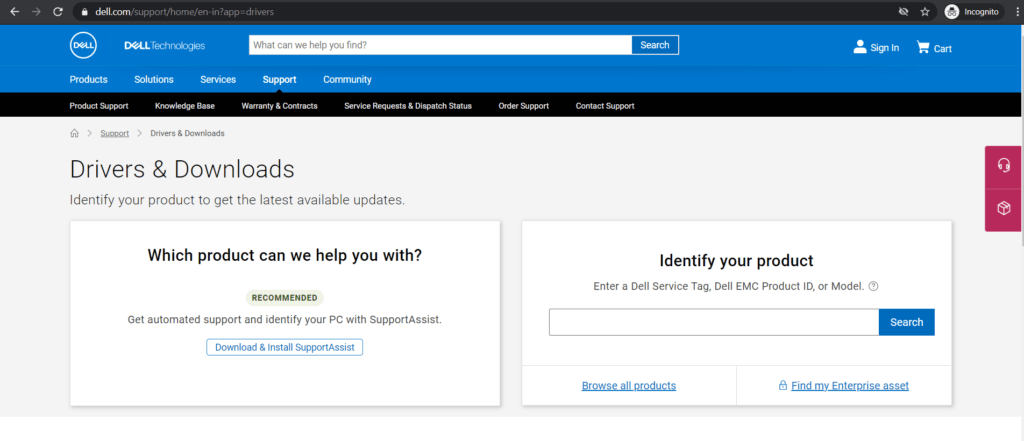Open the headset contact support side button
This screenshot has height=441, width=1024.
pyautogui.click(x=1004, y=166)
